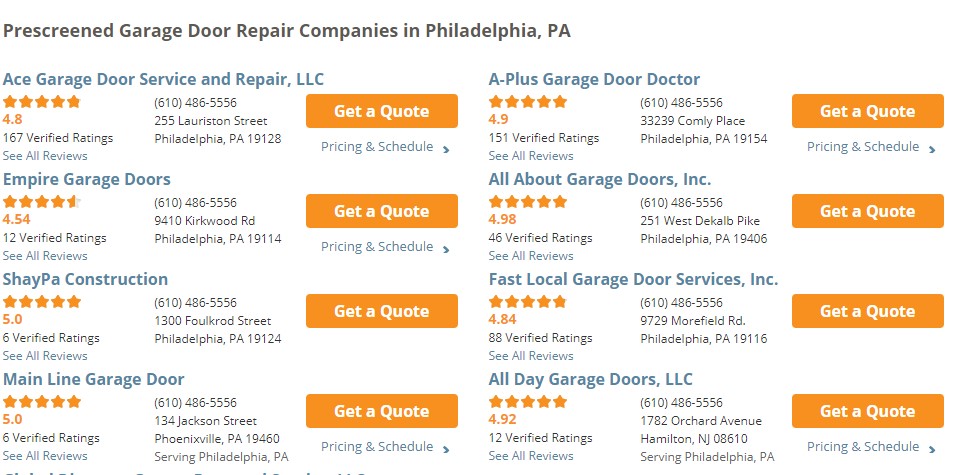
Task: Expand Pricing & Schedule for Main Line Garage Door
Action: click(384, 447)
